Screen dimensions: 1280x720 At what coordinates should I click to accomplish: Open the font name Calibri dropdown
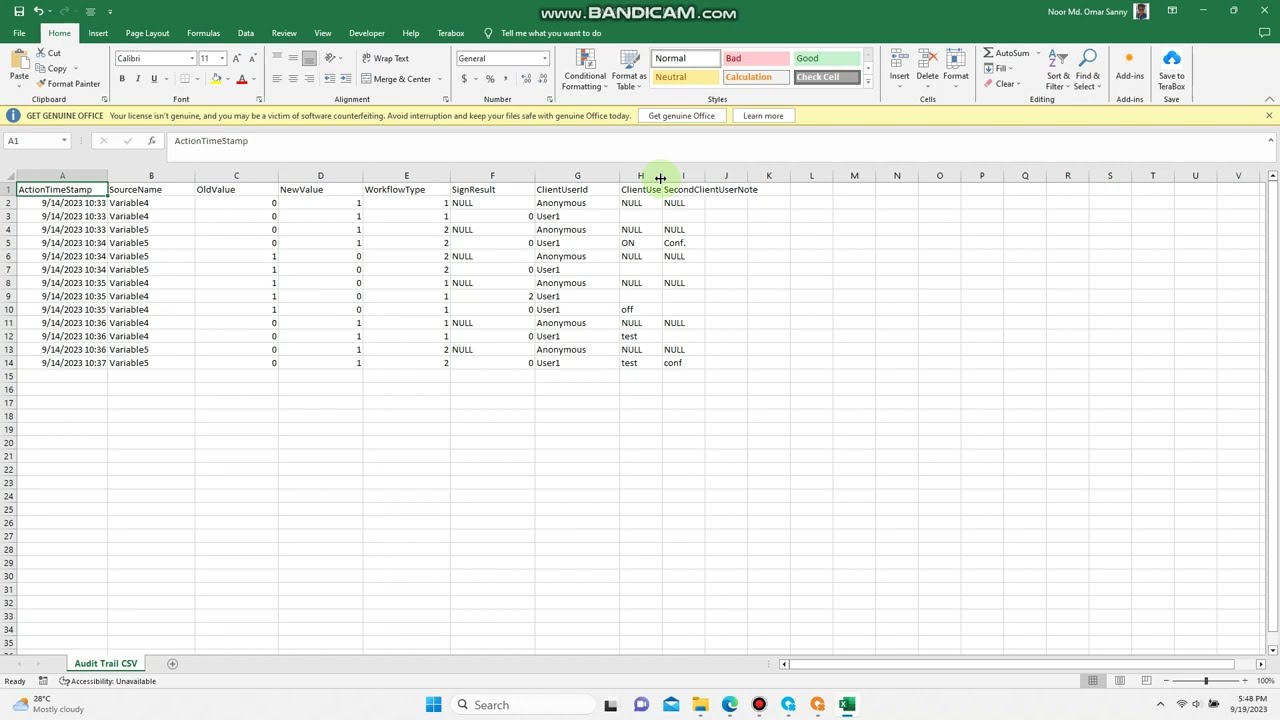tap(192, 58)
